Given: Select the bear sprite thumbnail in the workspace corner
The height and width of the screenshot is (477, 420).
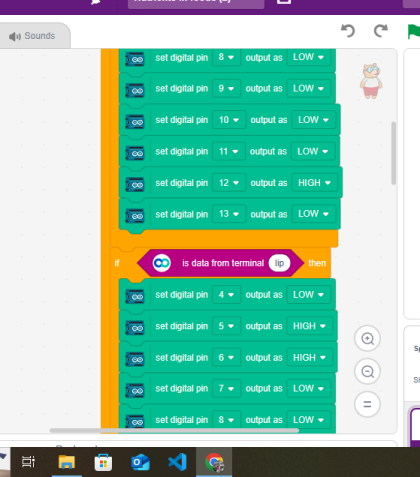Looking at the screenshot, I should (x=371, y=81).
